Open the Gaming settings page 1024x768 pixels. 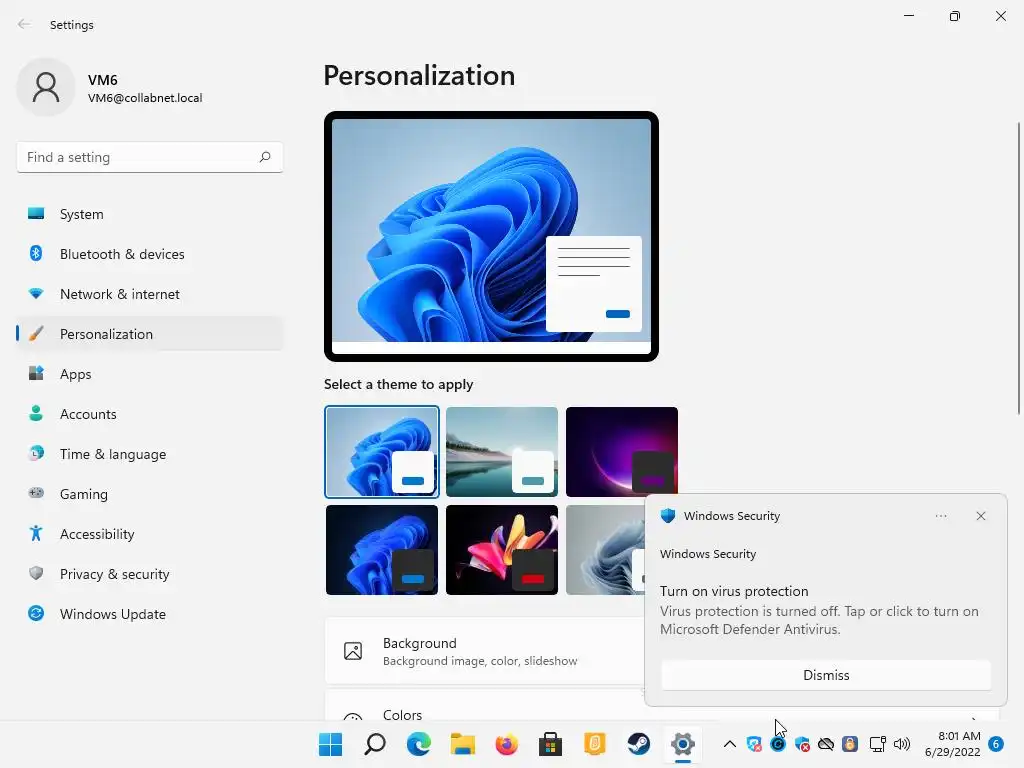[150, 494]
